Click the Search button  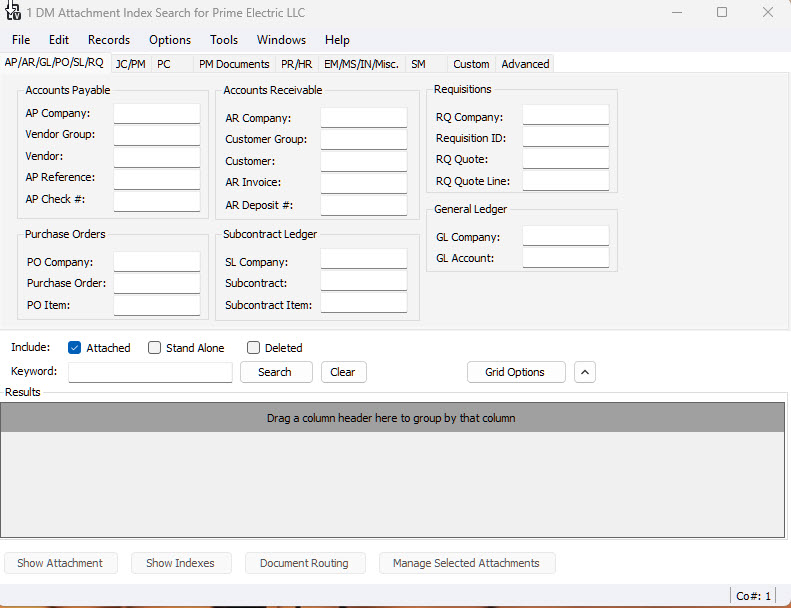pos(276,372)
